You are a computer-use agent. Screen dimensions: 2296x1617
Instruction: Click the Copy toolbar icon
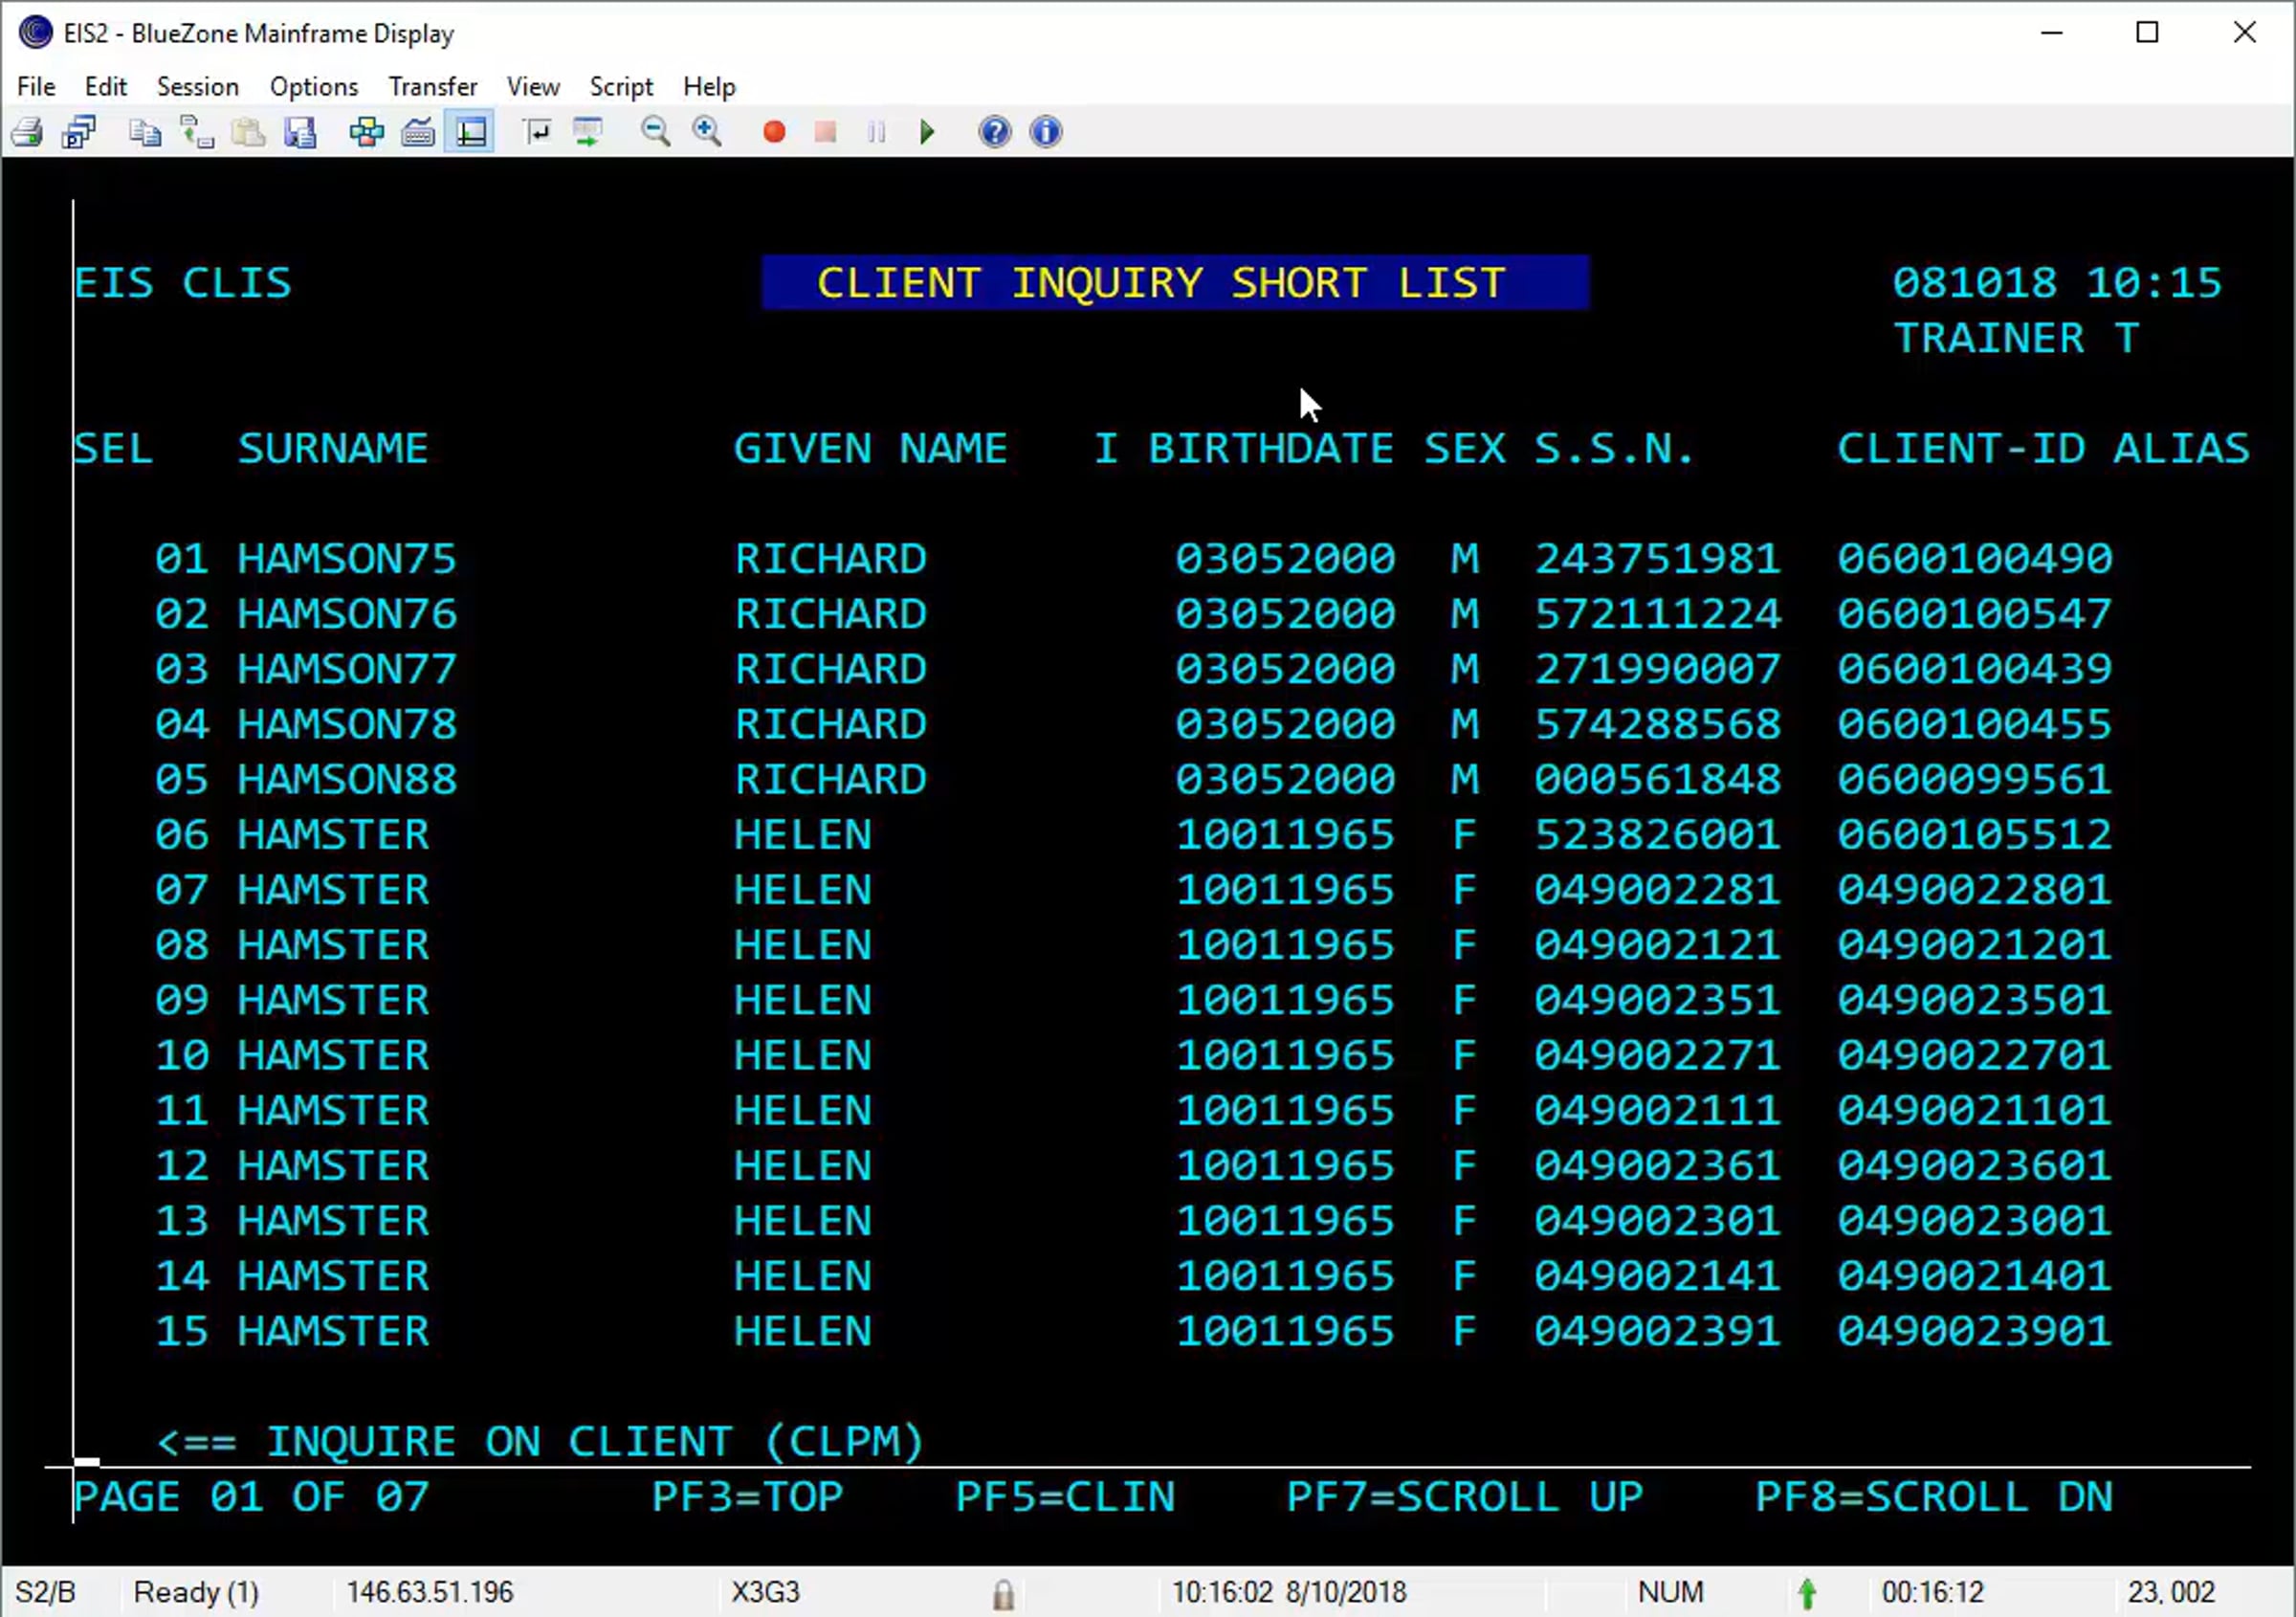[x=146, y=132]
